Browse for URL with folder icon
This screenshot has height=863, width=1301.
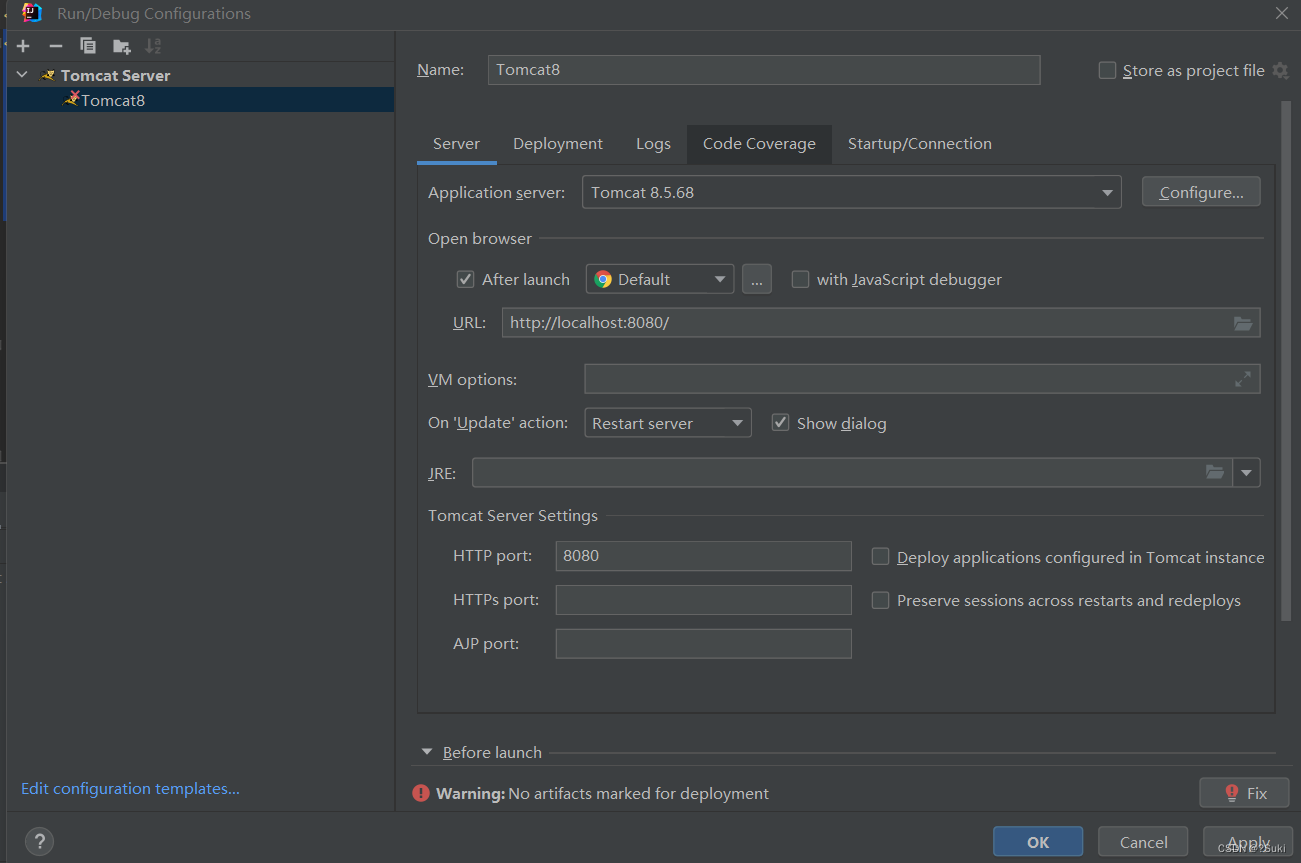click(x=1243, y=323)
